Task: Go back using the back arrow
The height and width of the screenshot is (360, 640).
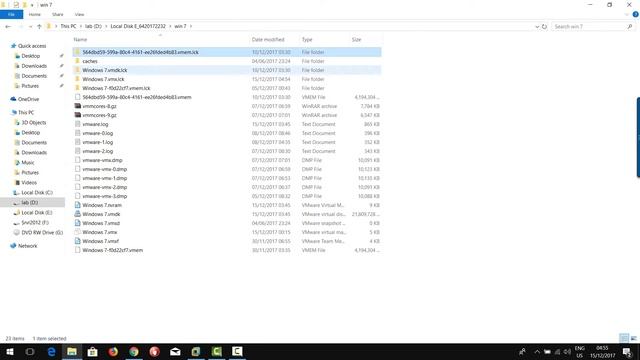Action: point(8,27)
